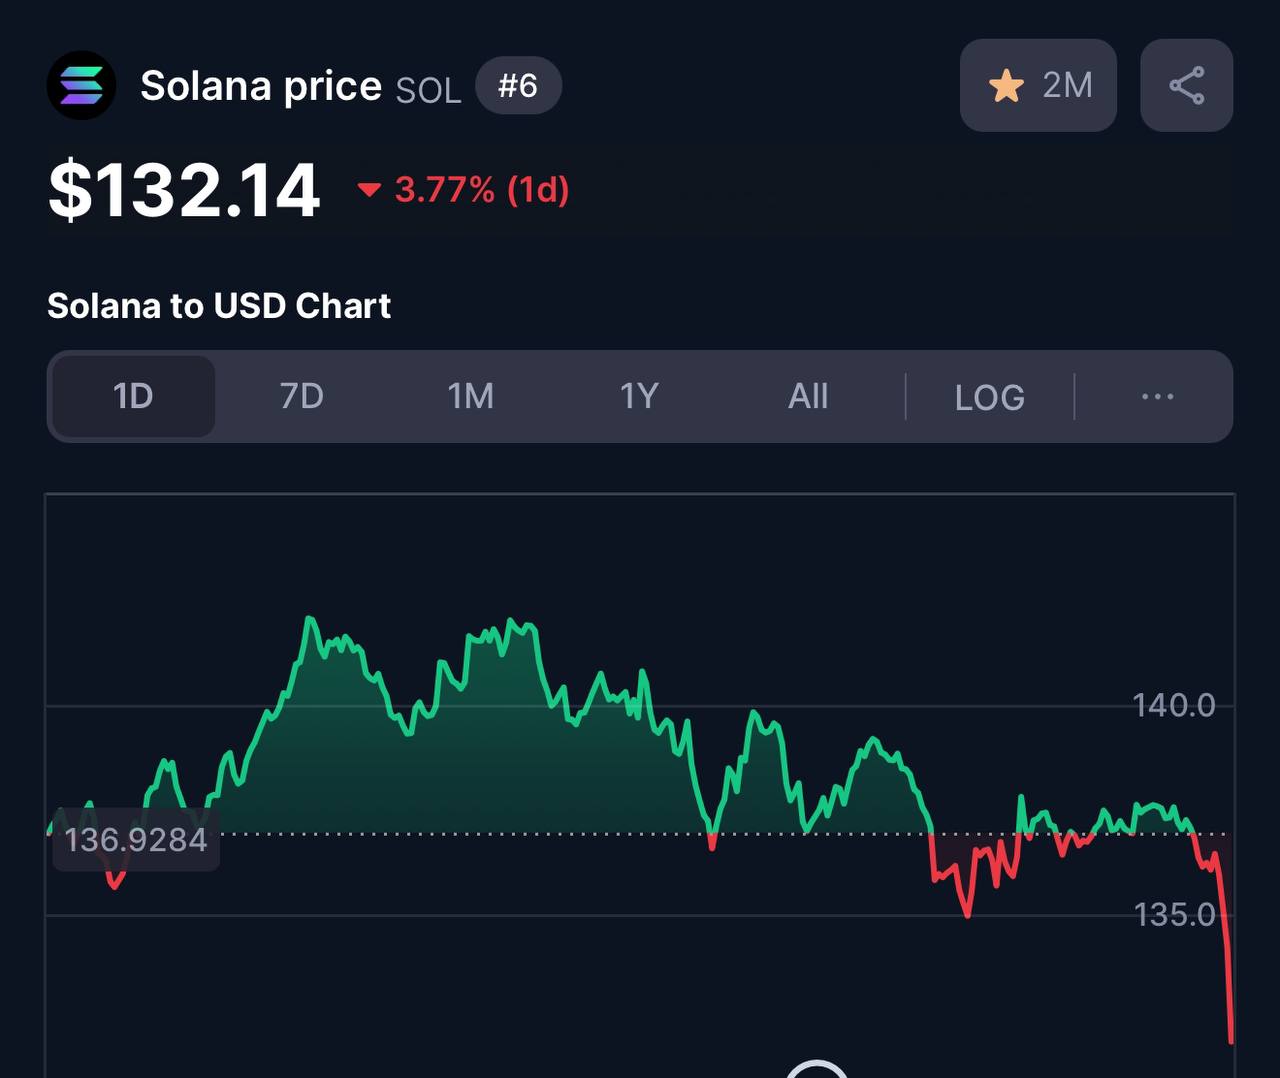
Task: Show All-time chart range
Action: click(808, 396)
